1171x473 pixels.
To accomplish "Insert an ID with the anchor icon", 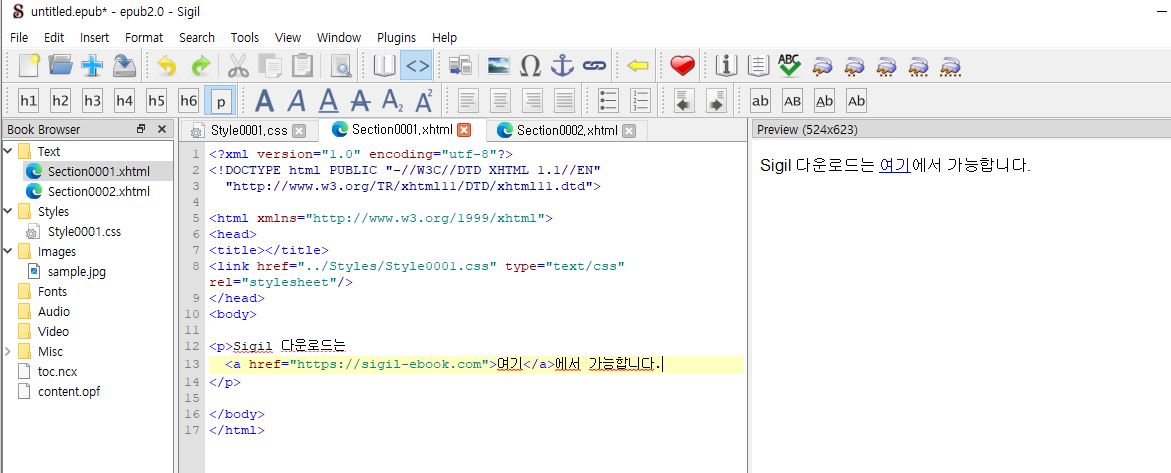I will pos(562,66).
